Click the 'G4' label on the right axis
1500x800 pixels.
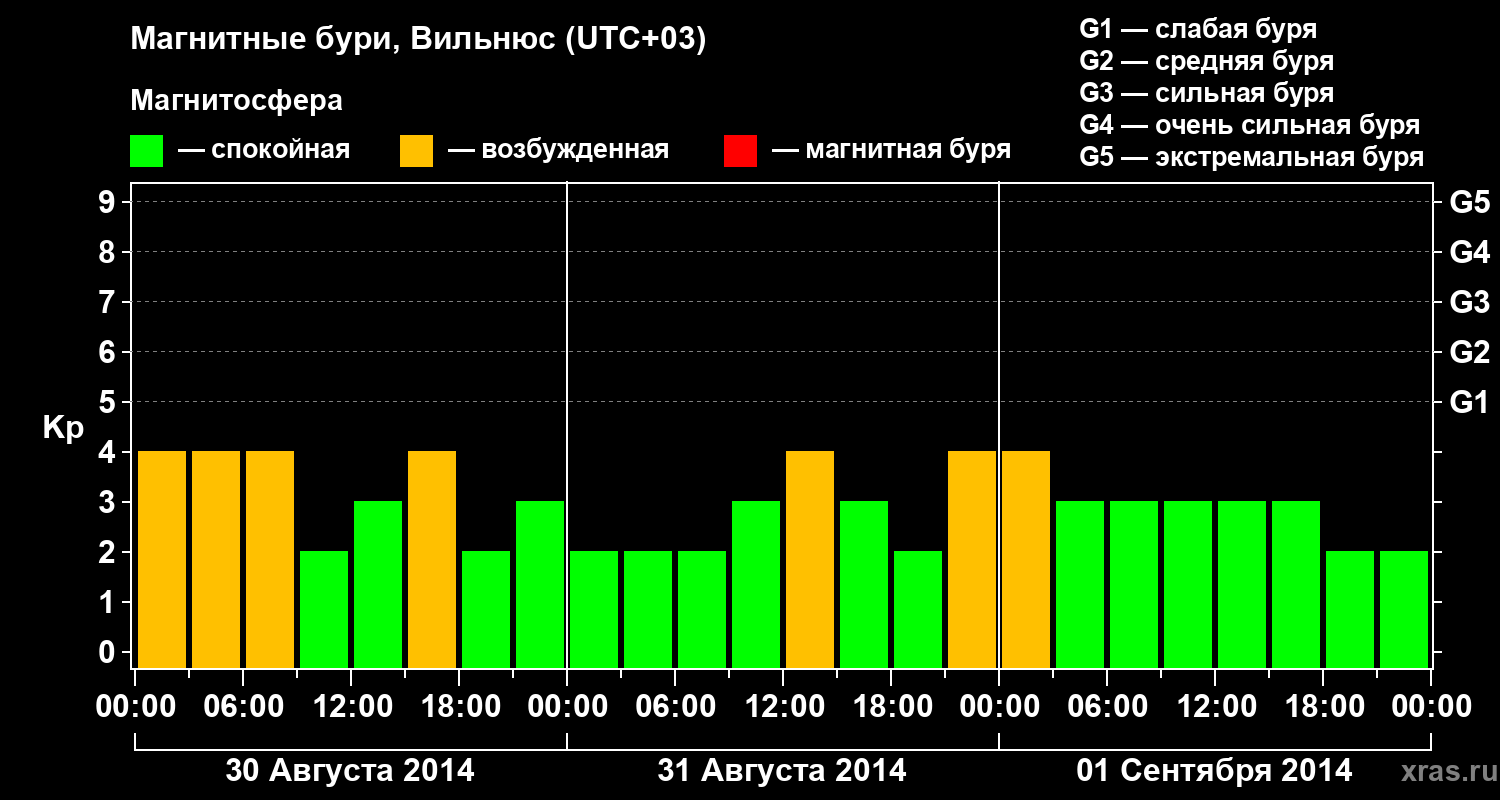coord(1469,252)
